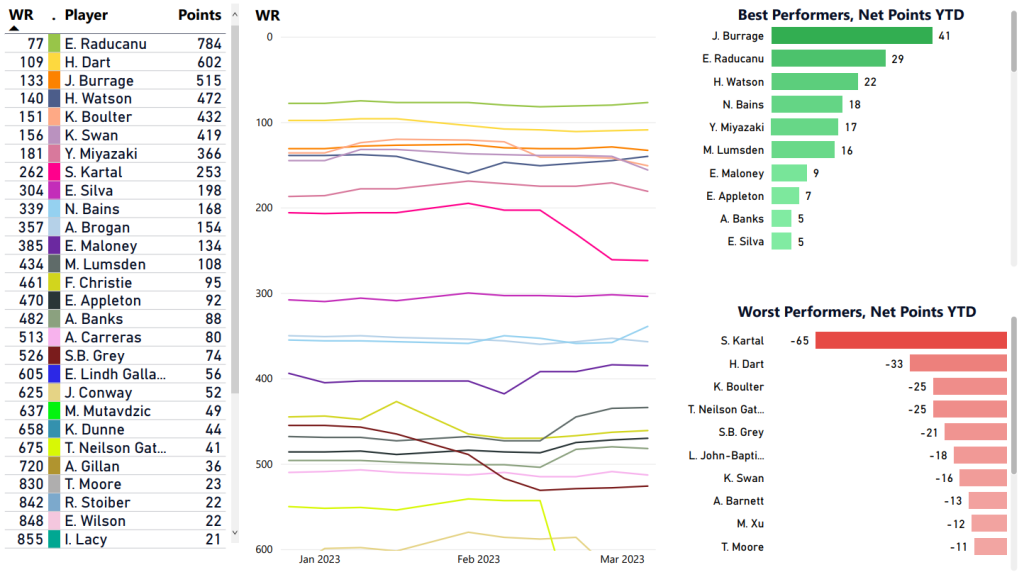Click the WR ascending sort arrow
This screenshot has height=577, width=1024.
click(x=14, y=28)
